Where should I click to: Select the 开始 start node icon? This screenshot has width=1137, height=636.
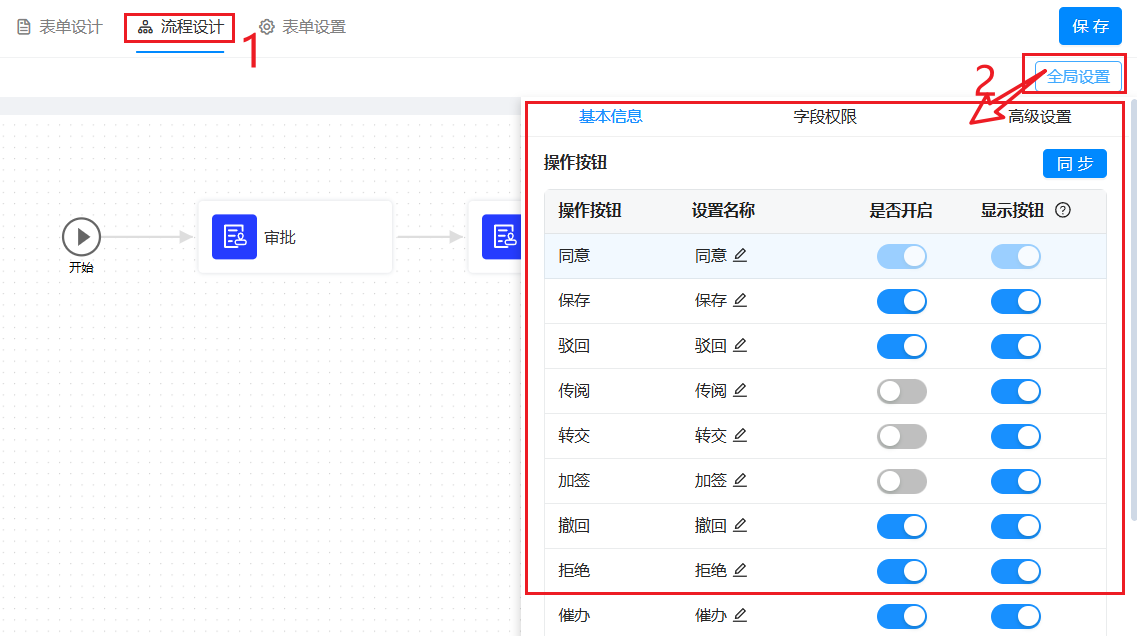(x=82, y=237)
